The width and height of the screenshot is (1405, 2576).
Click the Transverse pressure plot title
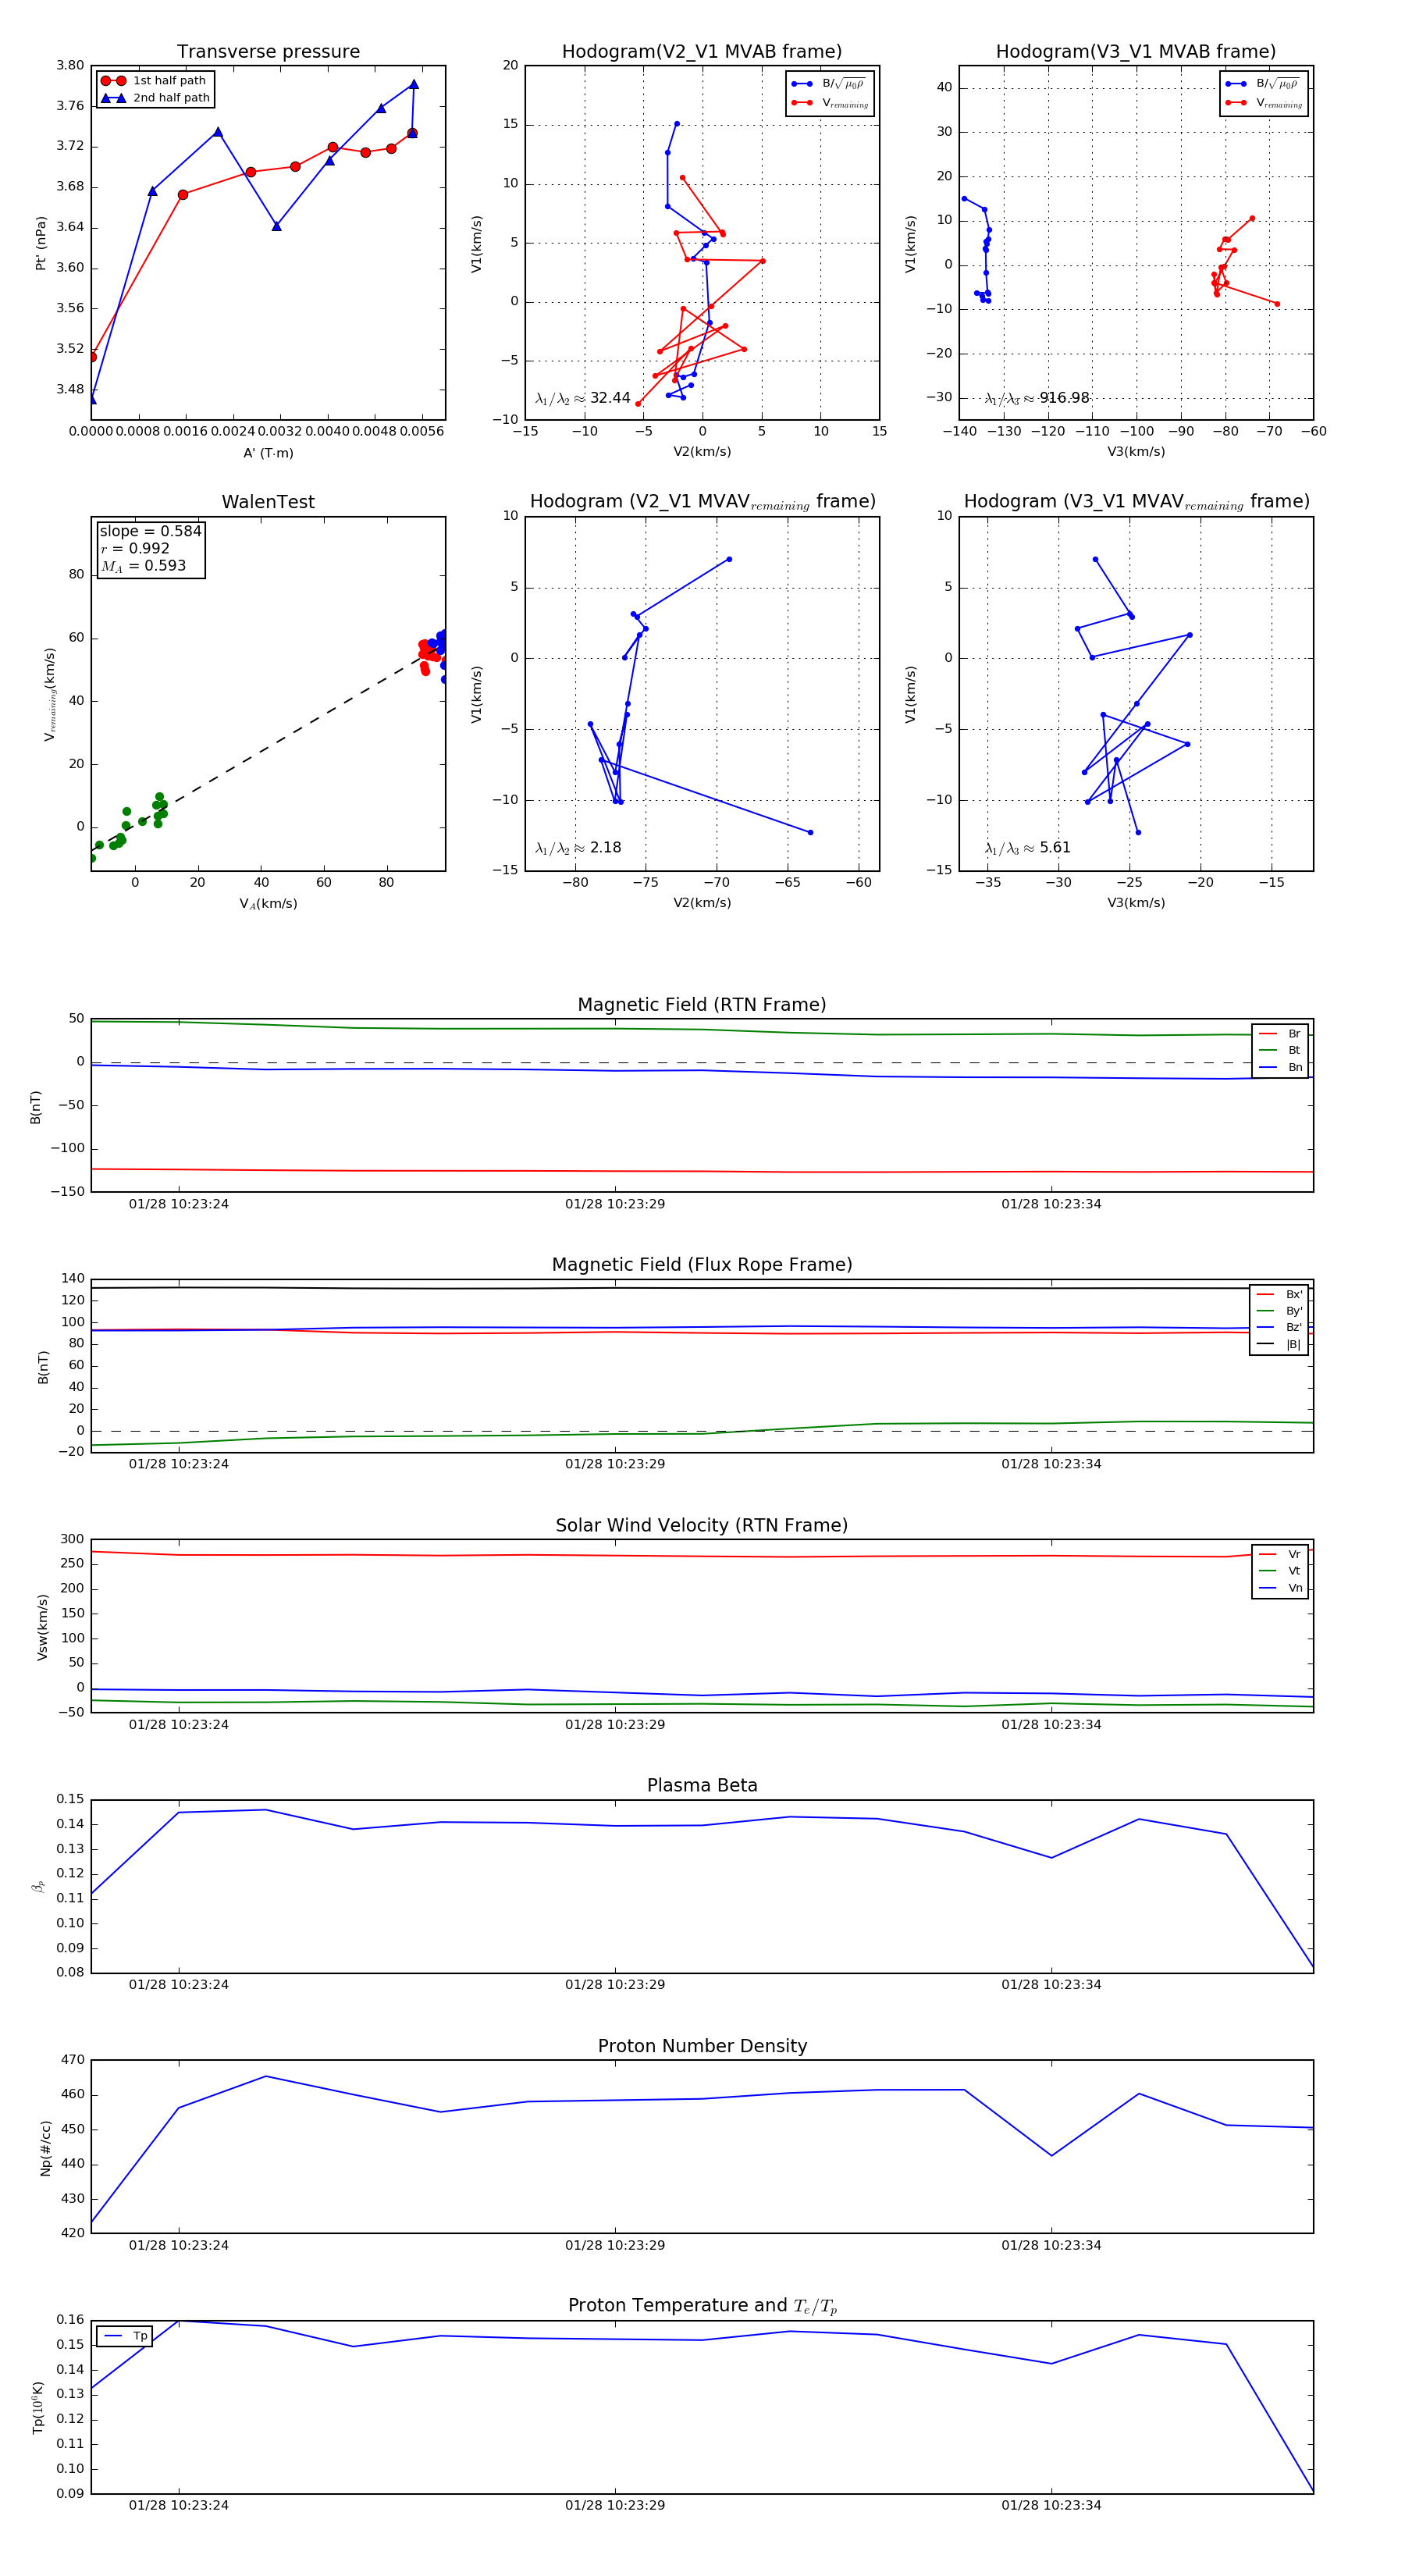pyautogui.click(x=268, y=52)
